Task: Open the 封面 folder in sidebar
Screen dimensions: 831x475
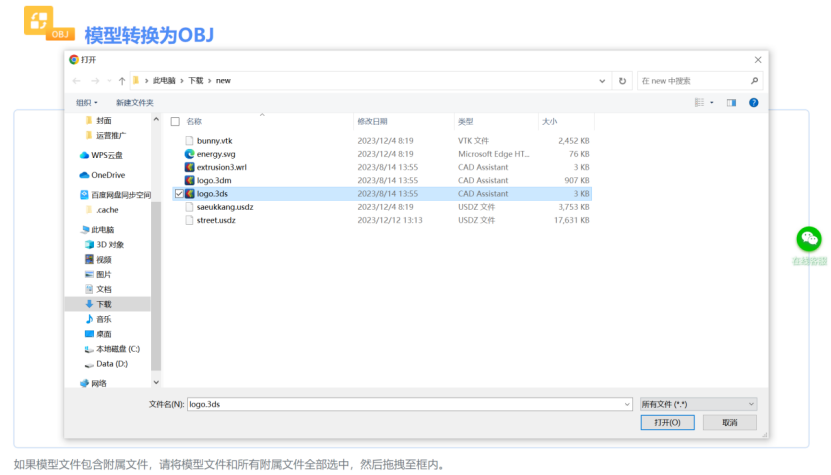Action: pyautogui.click(x=99, y=120)
